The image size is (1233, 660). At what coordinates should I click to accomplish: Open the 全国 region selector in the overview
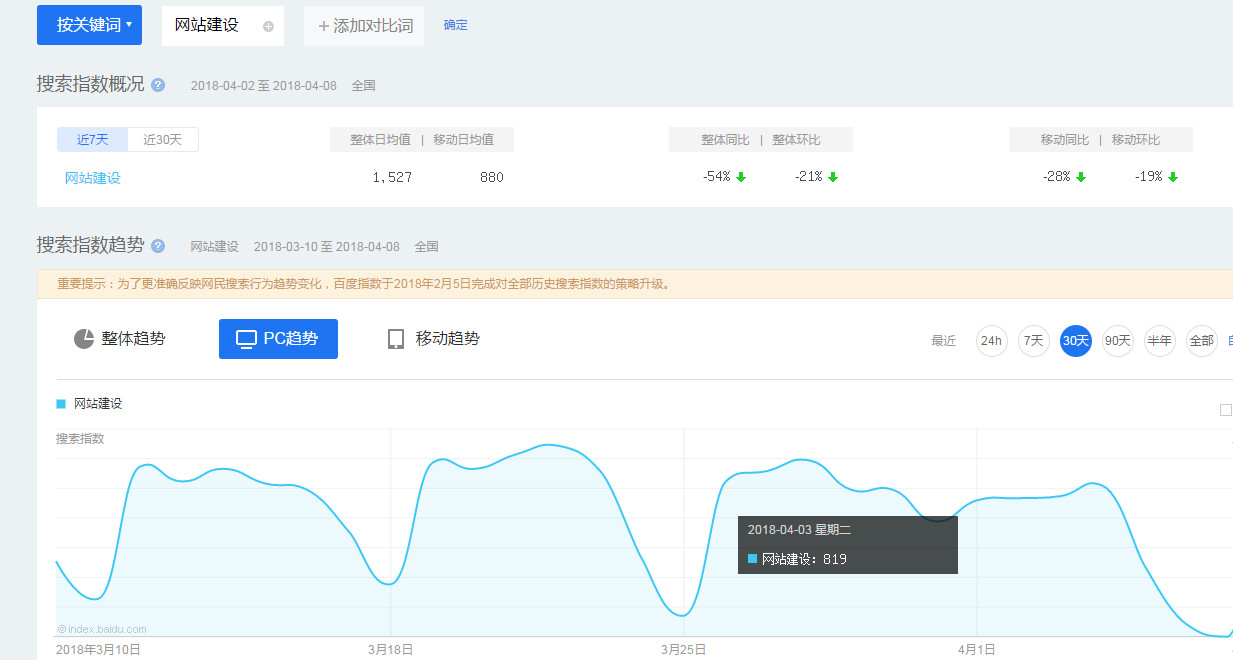click(363, 85)
